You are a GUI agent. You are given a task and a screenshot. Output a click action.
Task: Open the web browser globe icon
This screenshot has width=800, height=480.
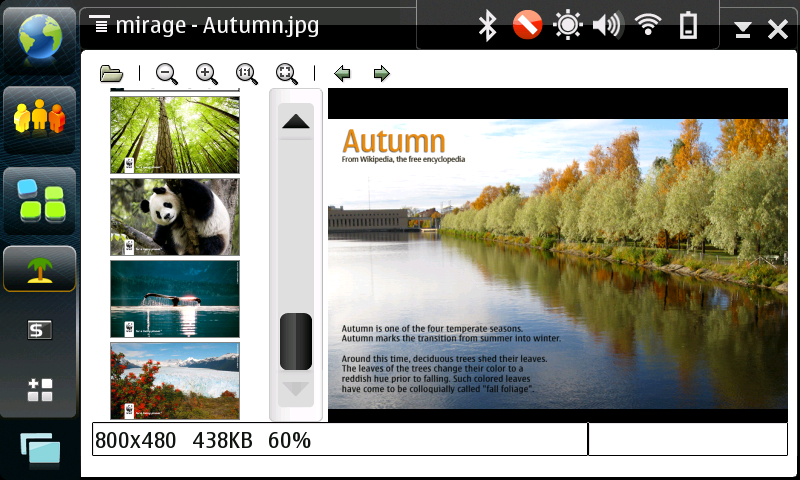[39, 37]
